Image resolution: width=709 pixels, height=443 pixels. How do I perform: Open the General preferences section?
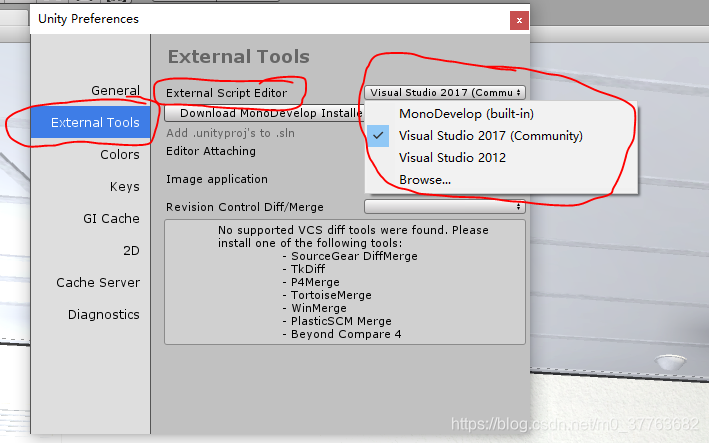(115, 90)
